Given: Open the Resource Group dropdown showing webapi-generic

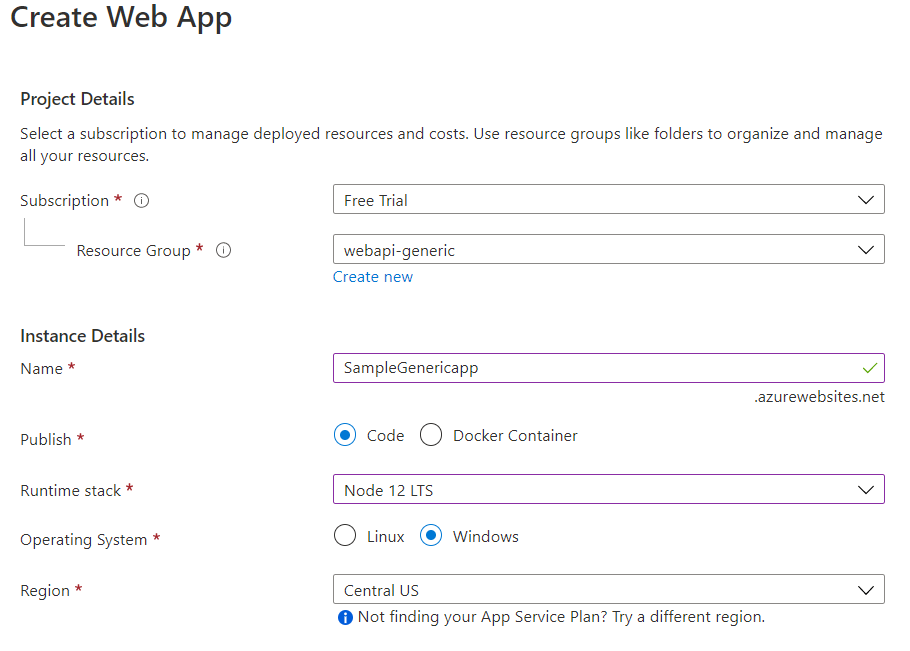Looking at the screenshot, I should coord(608,250).
